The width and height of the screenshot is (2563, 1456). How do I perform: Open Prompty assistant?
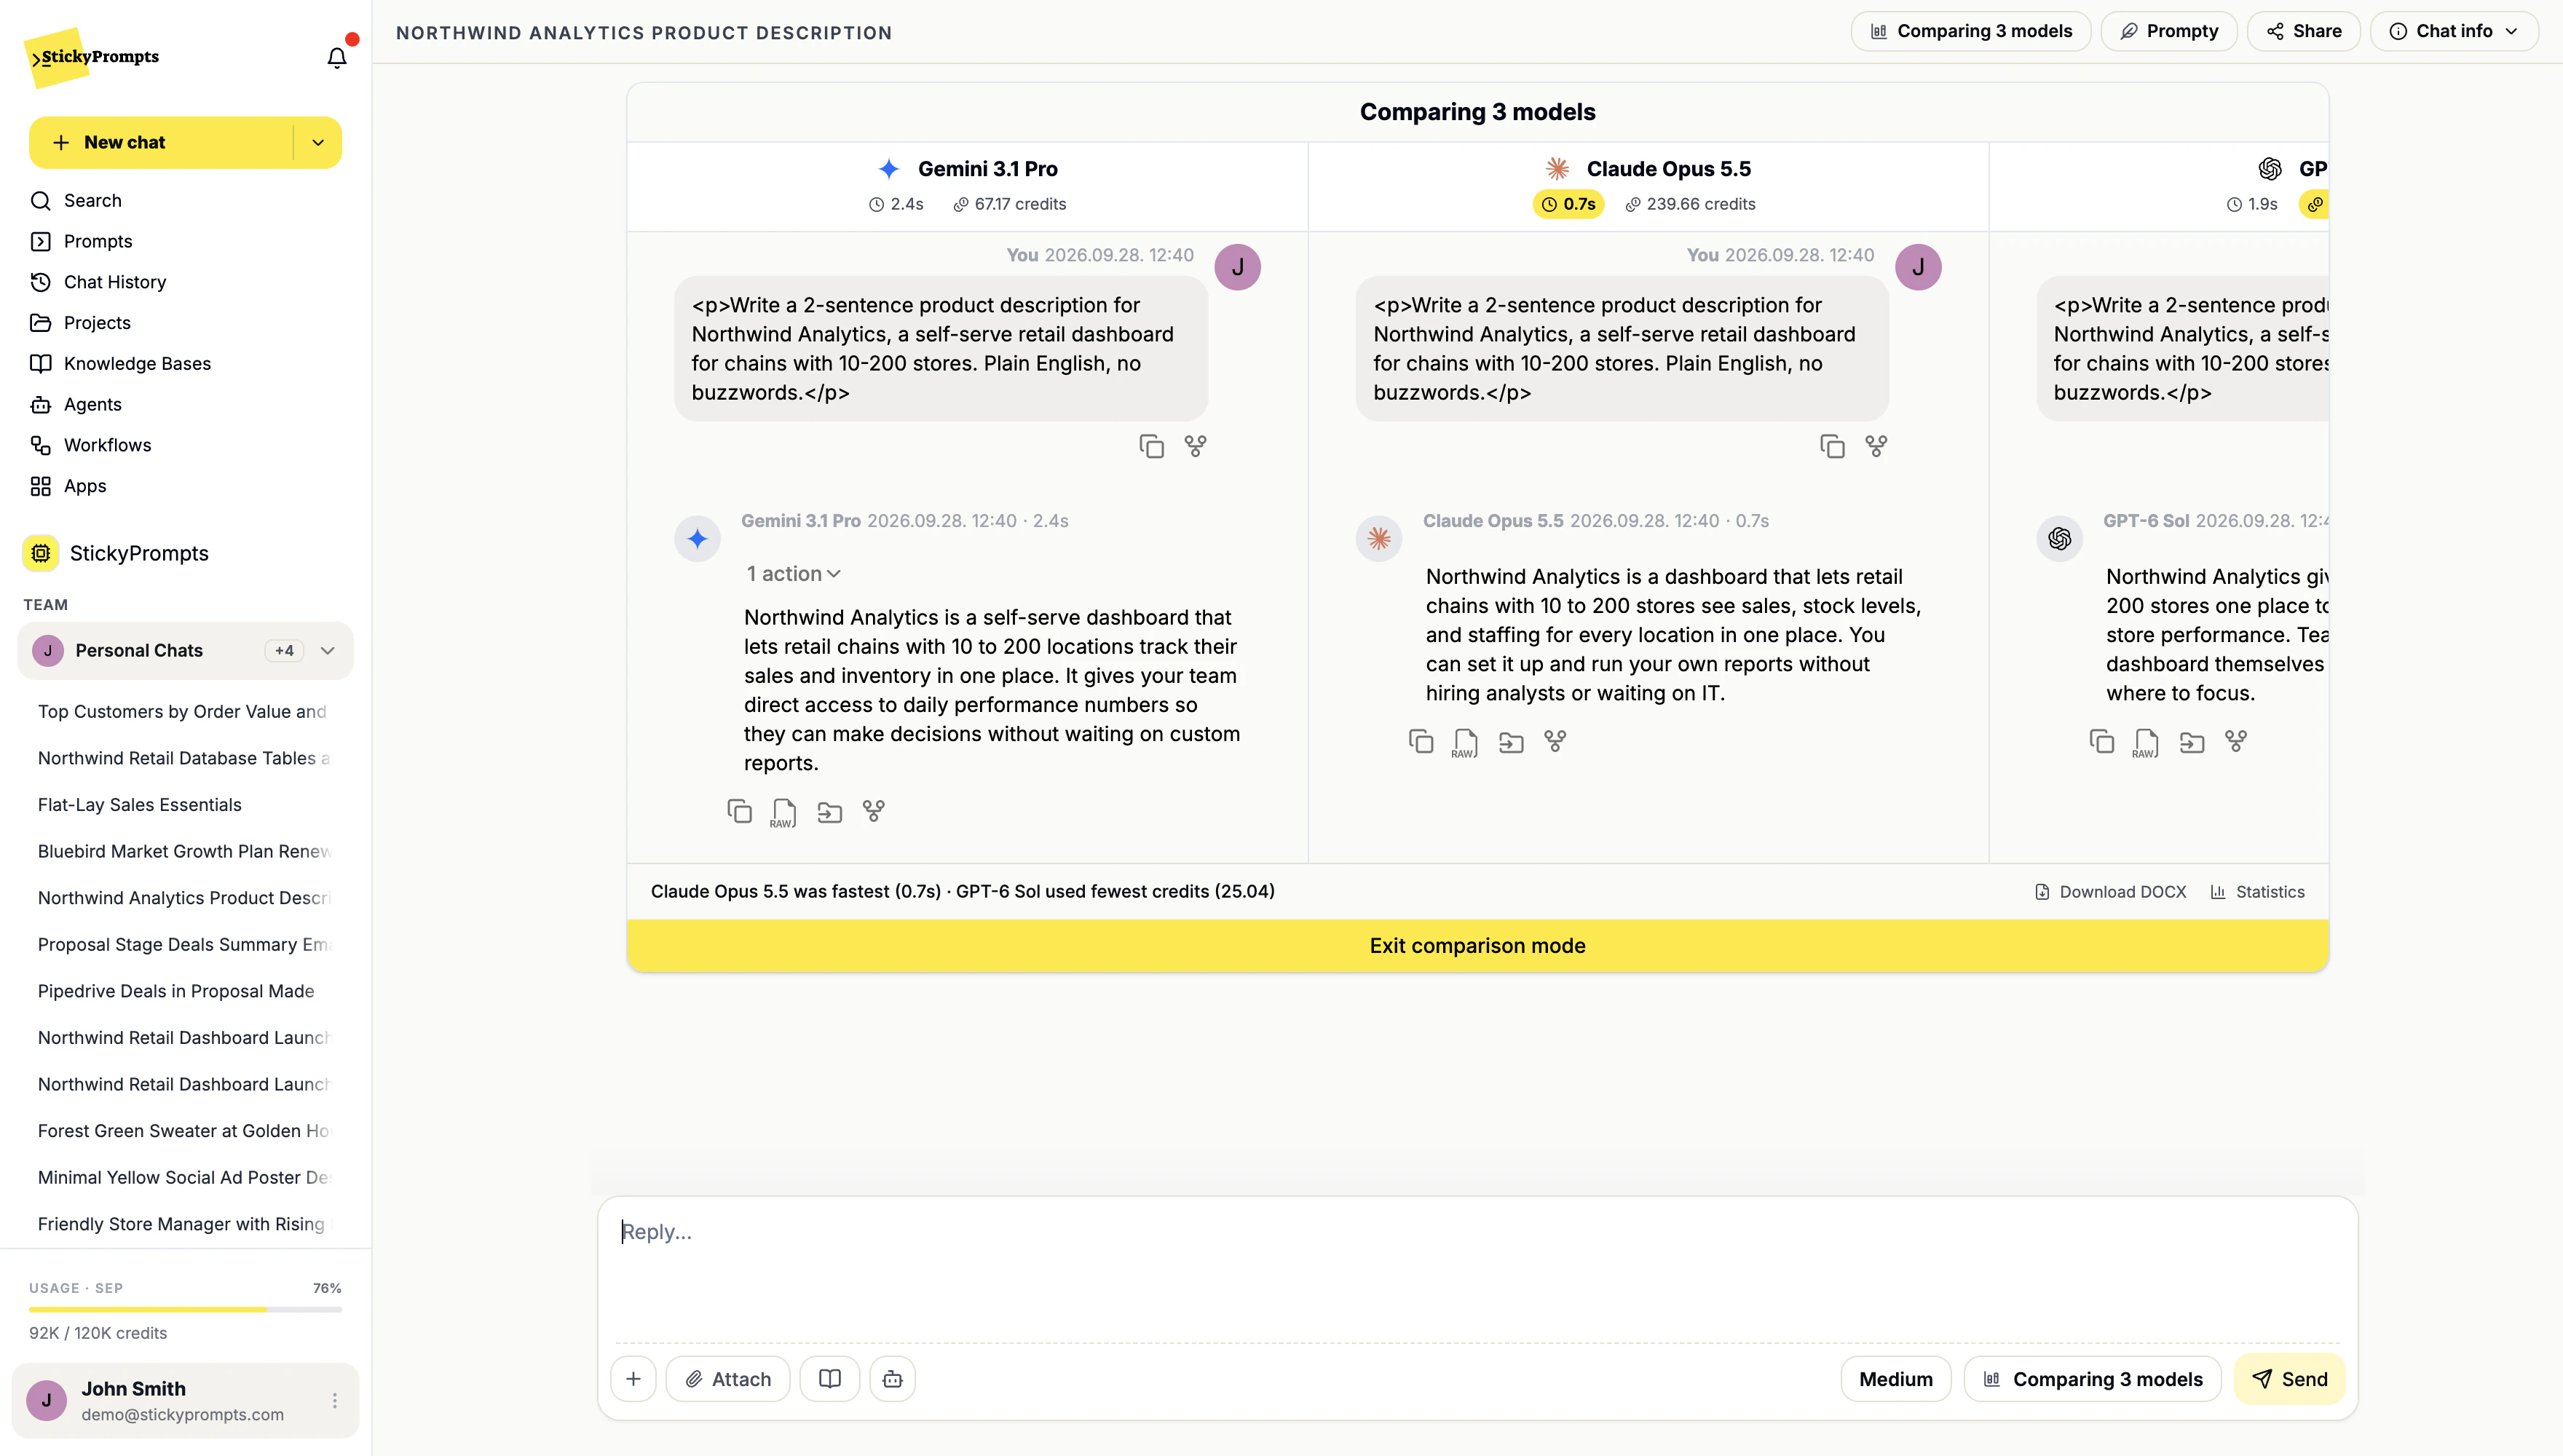pos(2168,32)
